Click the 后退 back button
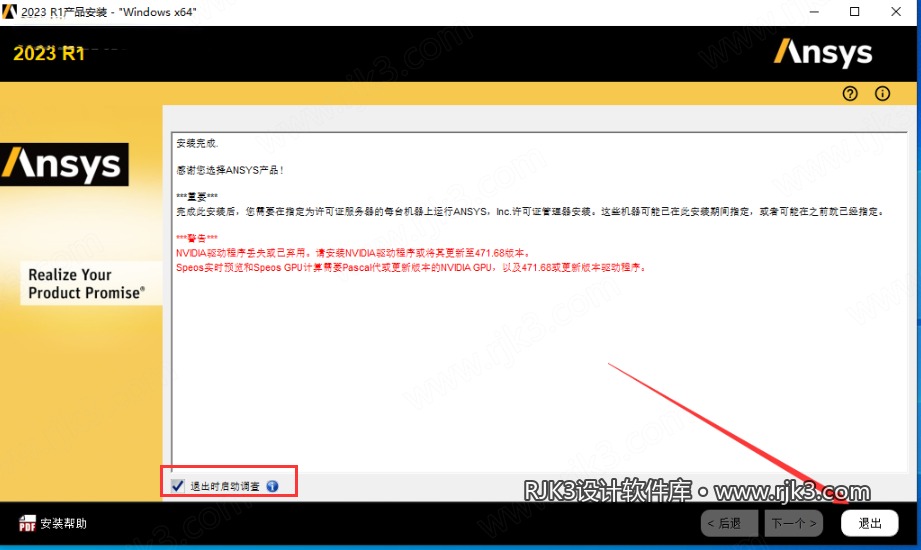This screenshot has height=550, width=921. tap(730, 523)
